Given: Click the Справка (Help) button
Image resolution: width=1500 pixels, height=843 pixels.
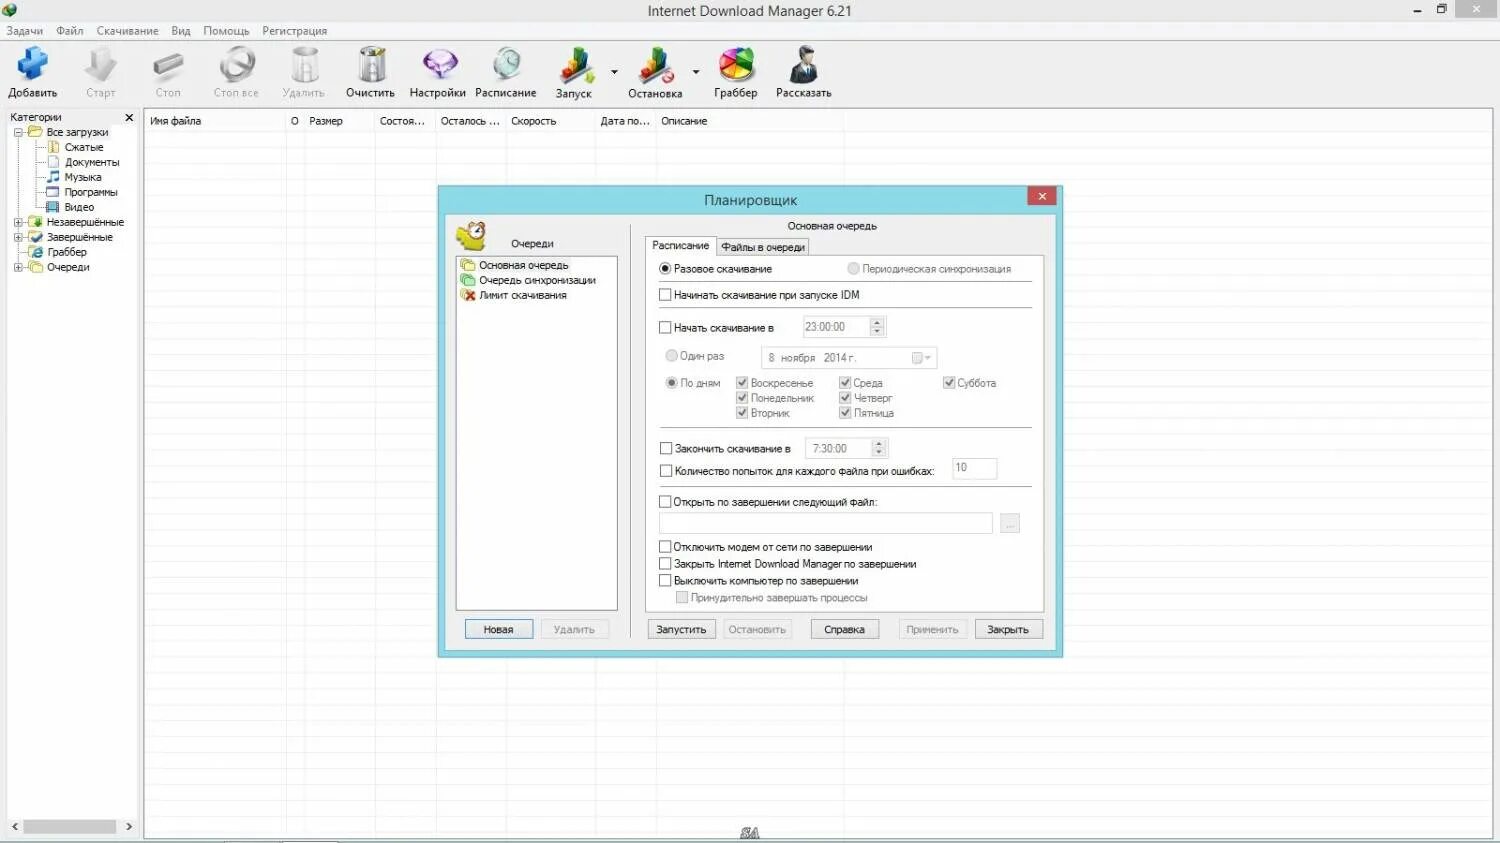Looking at the screenshot, I should point(844,629).
